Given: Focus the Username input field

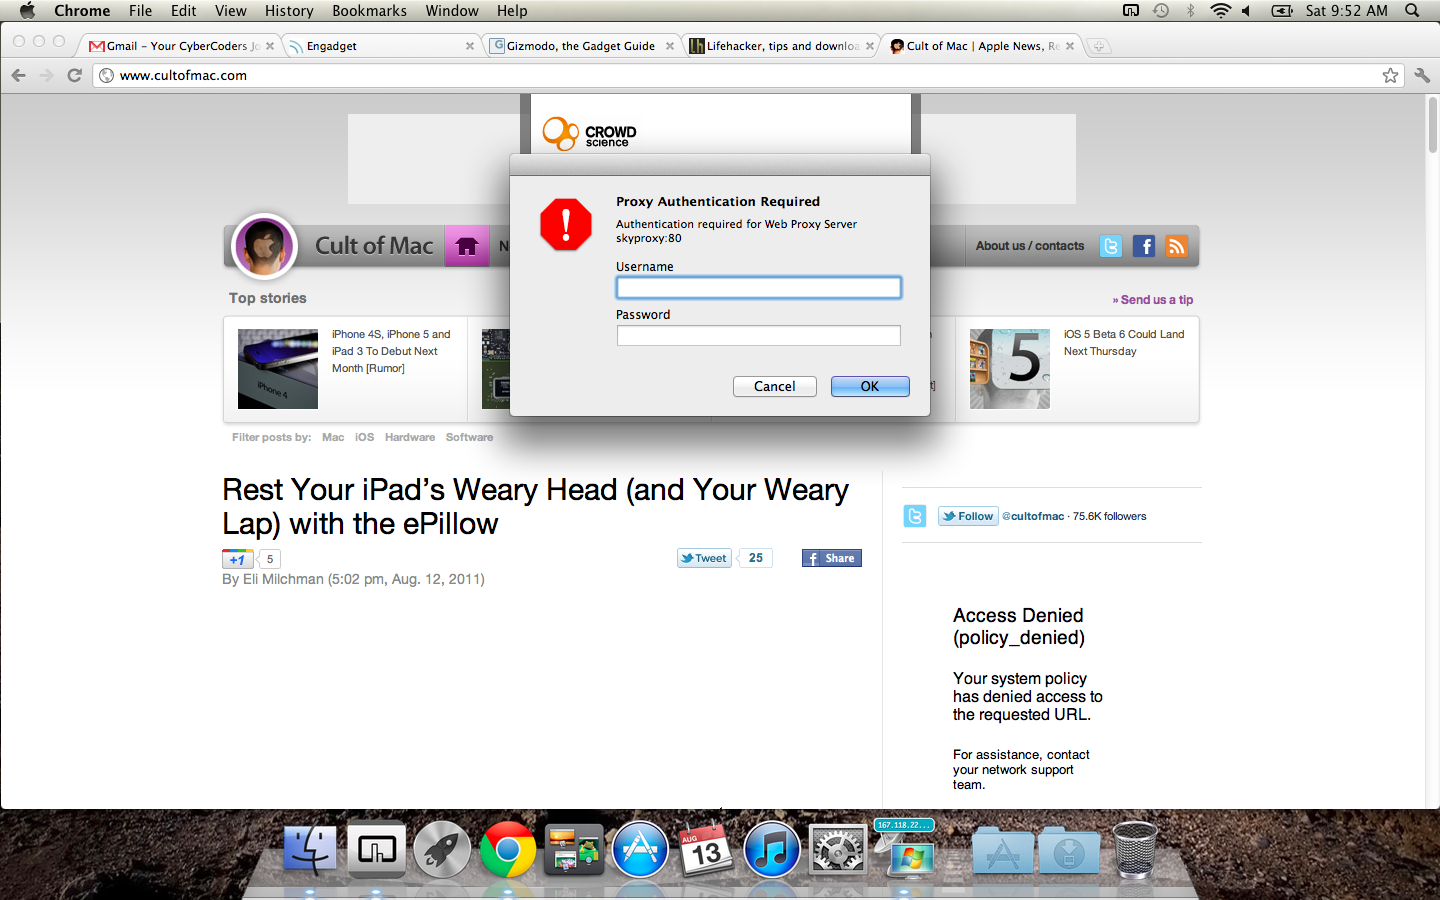Looking at the screenshot, I should (x=759, y=288).
